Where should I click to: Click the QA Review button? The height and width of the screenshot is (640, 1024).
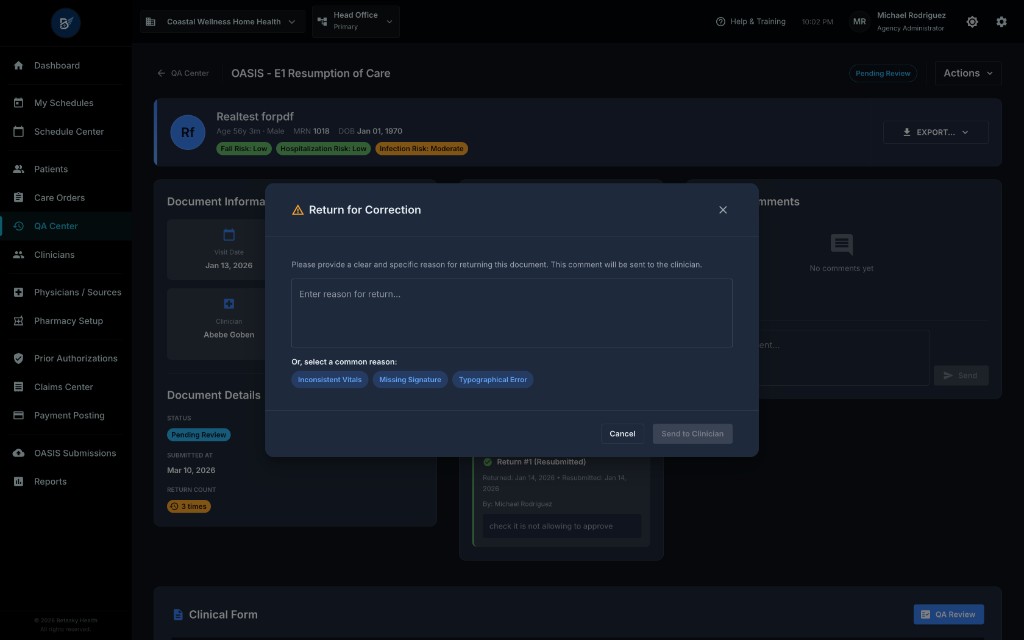(948, 615)
